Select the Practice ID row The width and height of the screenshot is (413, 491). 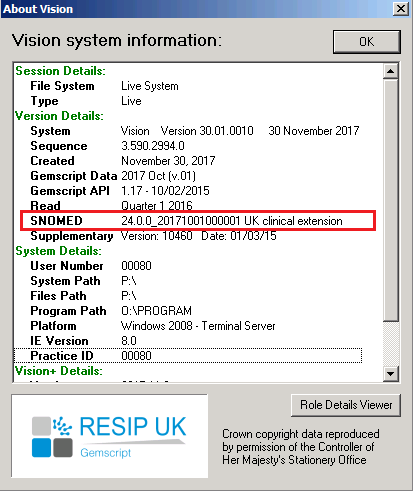pos(188,356)
